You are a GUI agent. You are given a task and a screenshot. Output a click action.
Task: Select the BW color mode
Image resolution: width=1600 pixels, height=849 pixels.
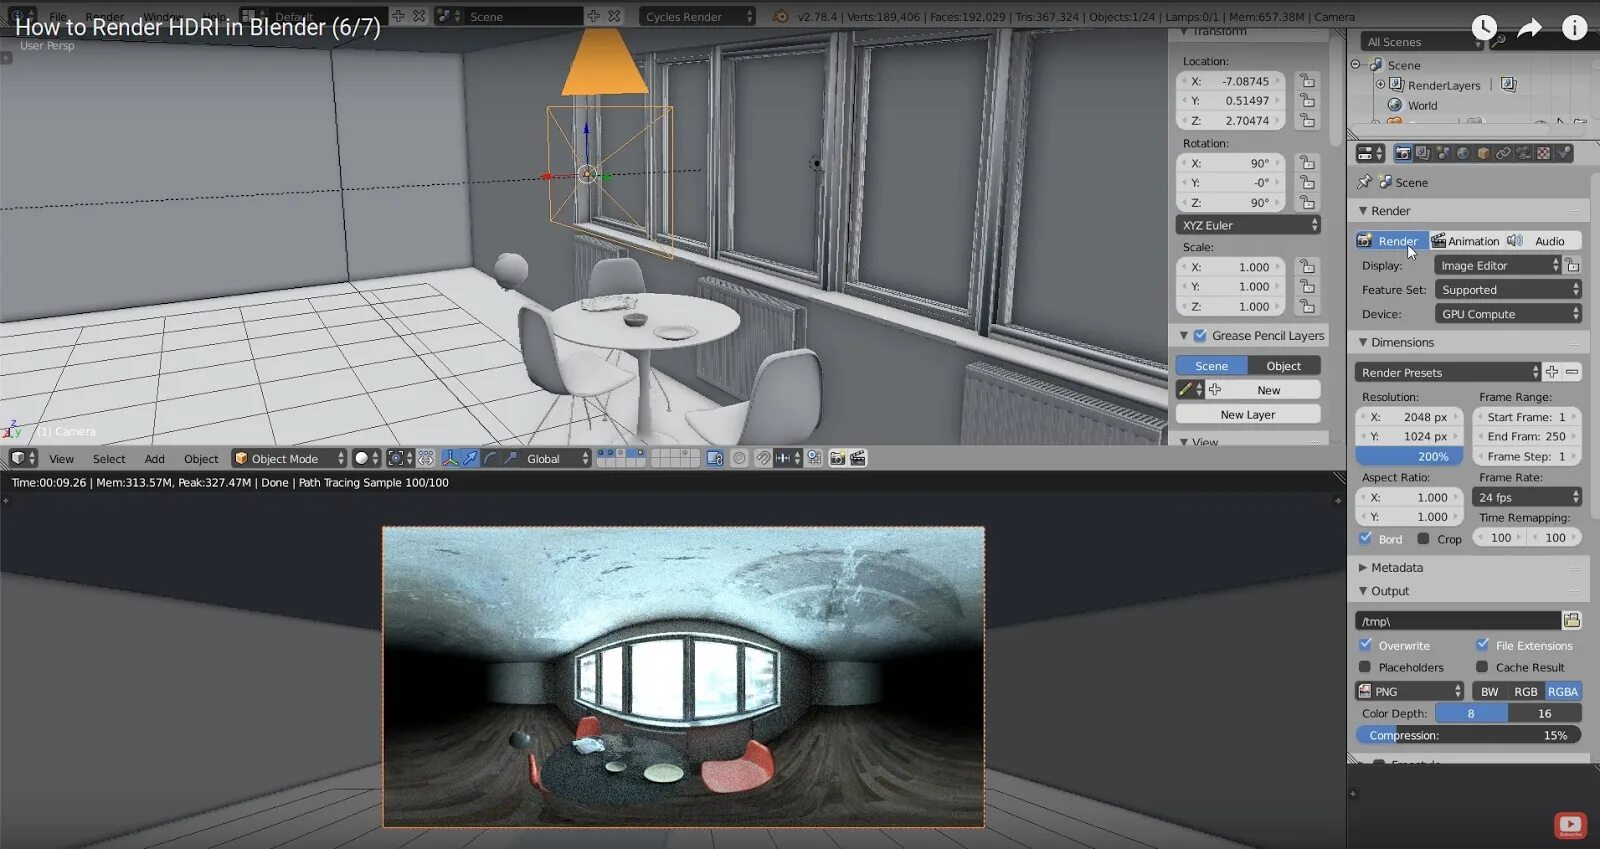coord(1490,691)
